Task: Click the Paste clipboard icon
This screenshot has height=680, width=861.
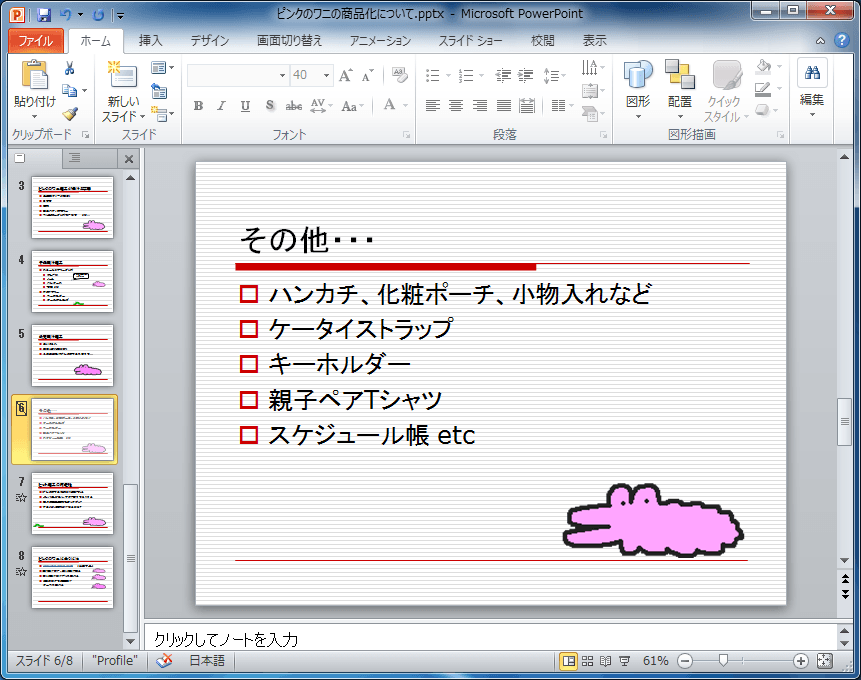Action: [34, 75]
